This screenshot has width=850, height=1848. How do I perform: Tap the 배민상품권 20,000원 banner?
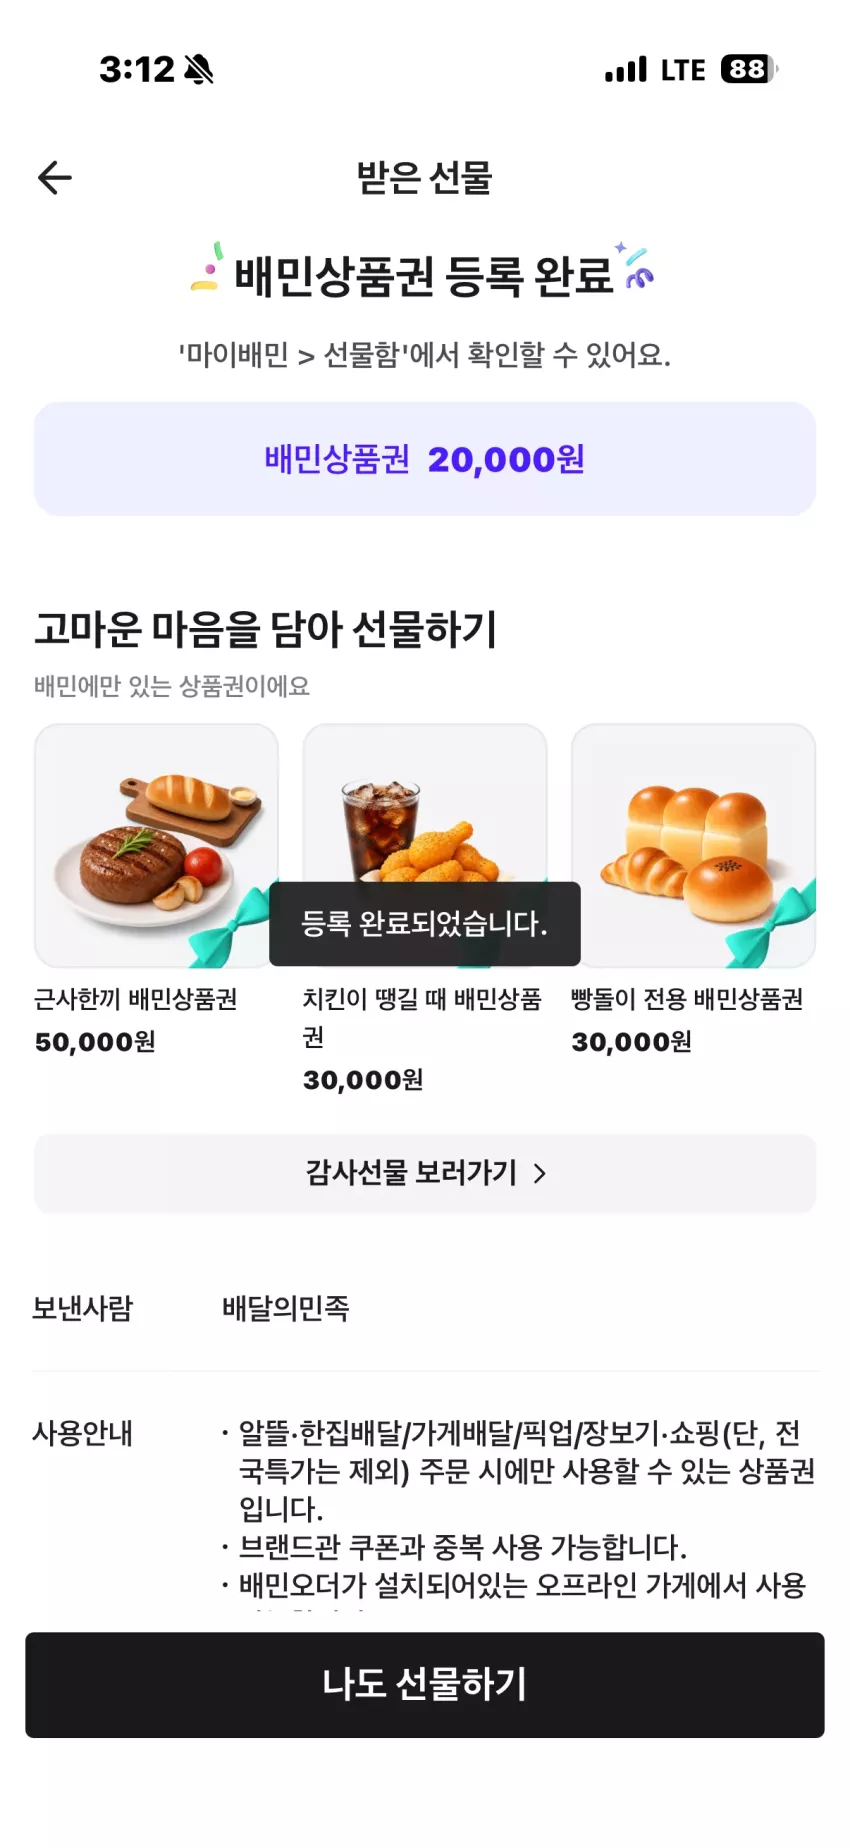(425, 459)
